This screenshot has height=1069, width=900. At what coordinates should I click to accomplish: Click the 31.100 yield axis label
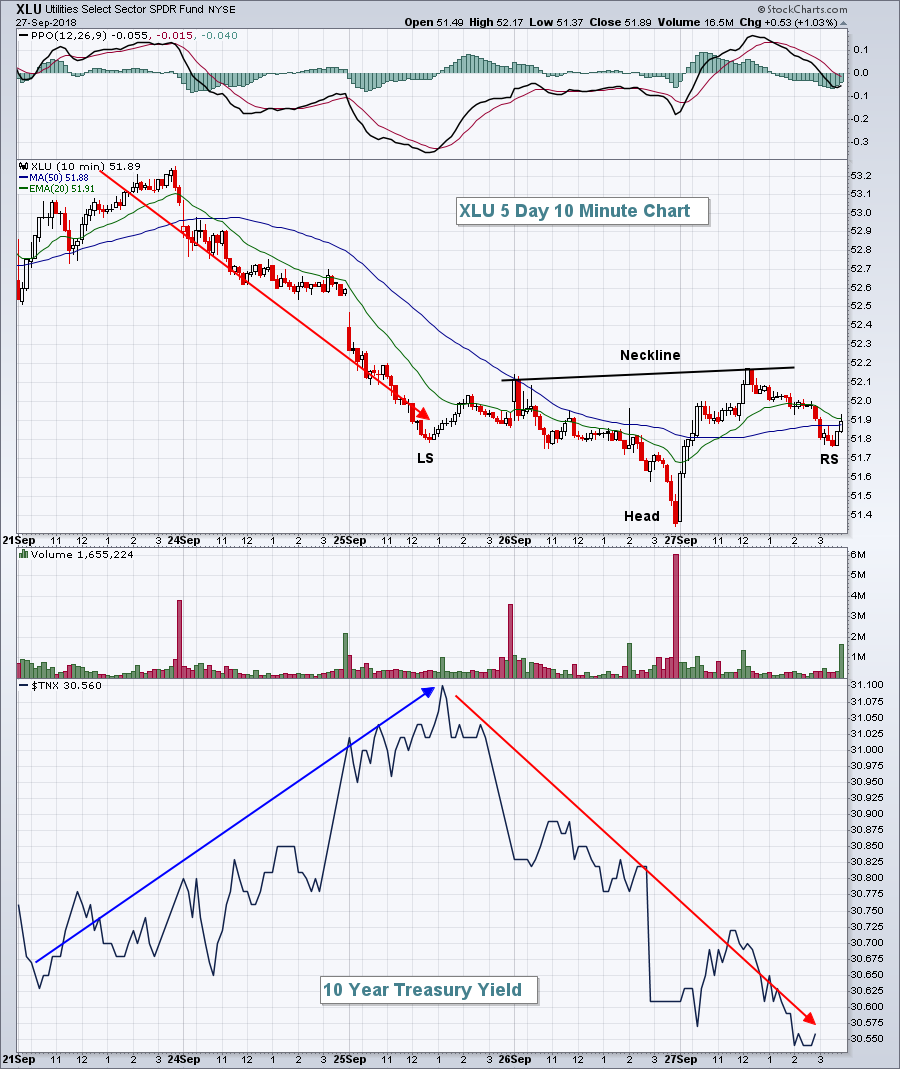tap(867, 684)
